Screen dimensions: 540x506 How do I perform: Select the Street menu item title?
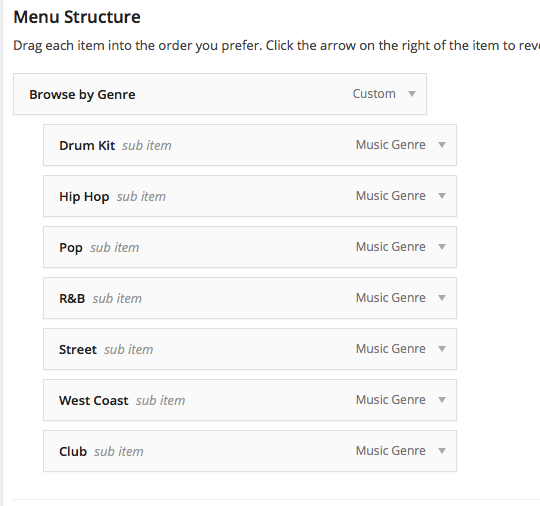click(x=78, y=349)
